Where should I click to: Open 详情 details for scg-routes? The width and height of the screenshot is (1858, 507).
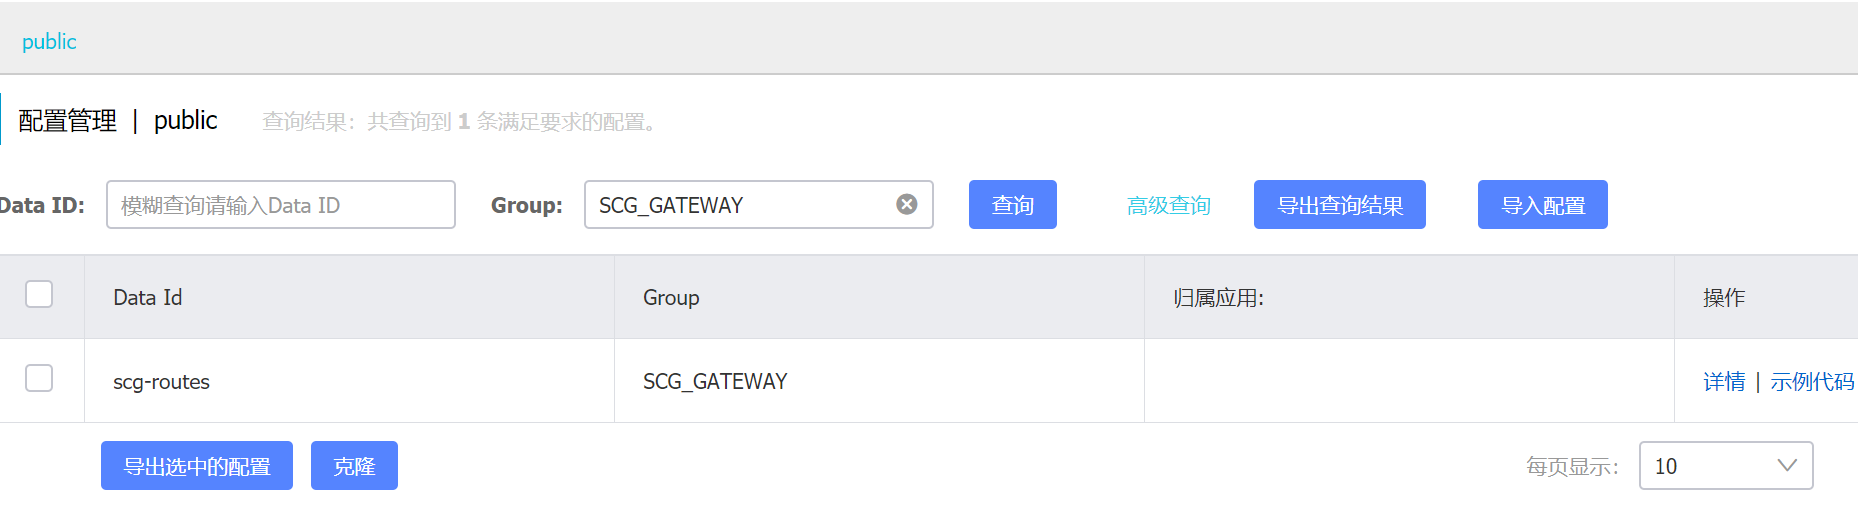tap(1724, 382)
